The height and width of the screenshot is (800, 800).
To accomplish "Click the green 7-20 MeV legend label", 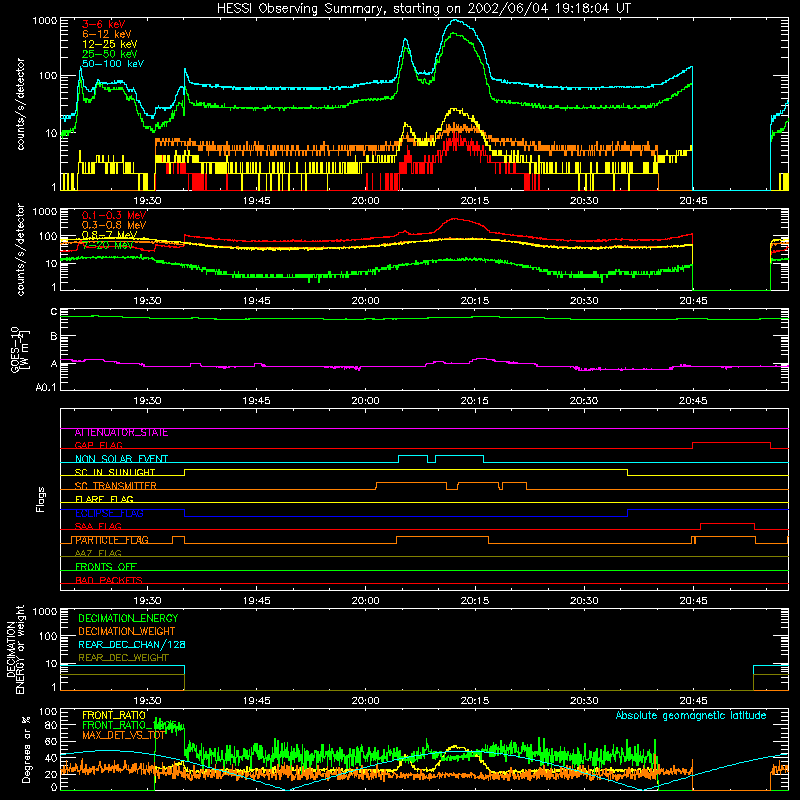I will [x=108, y=245].
